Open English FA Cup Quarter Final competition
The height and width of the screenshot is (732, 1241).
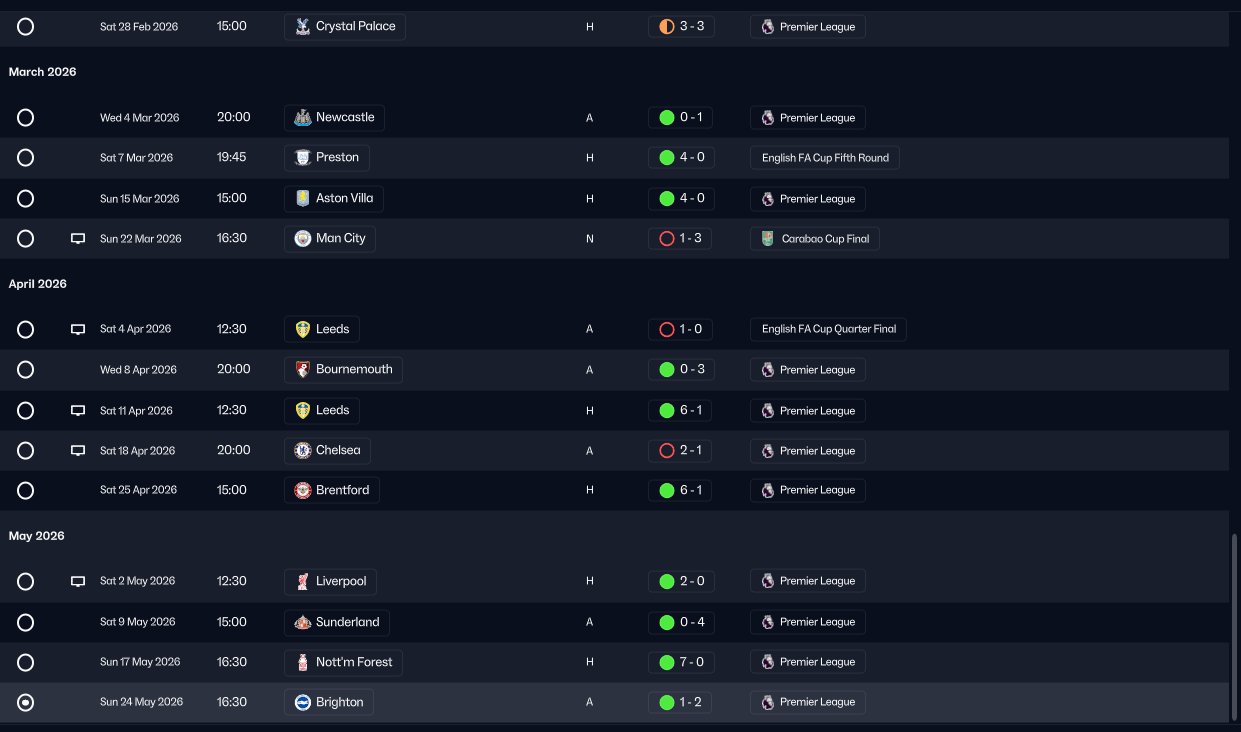click(828, 329)
